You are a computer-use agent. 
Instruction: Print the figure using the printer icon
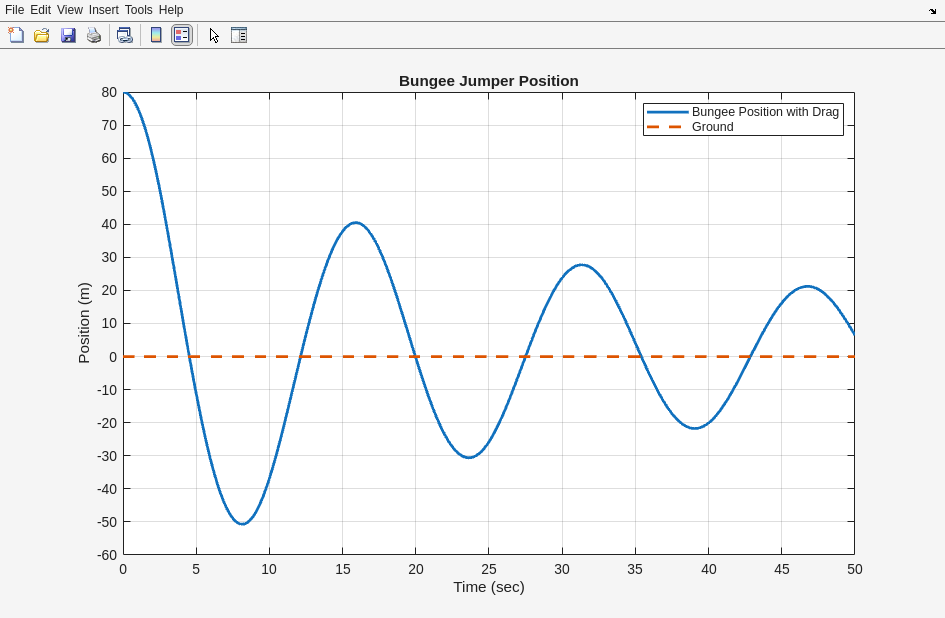tap(94, 35)
